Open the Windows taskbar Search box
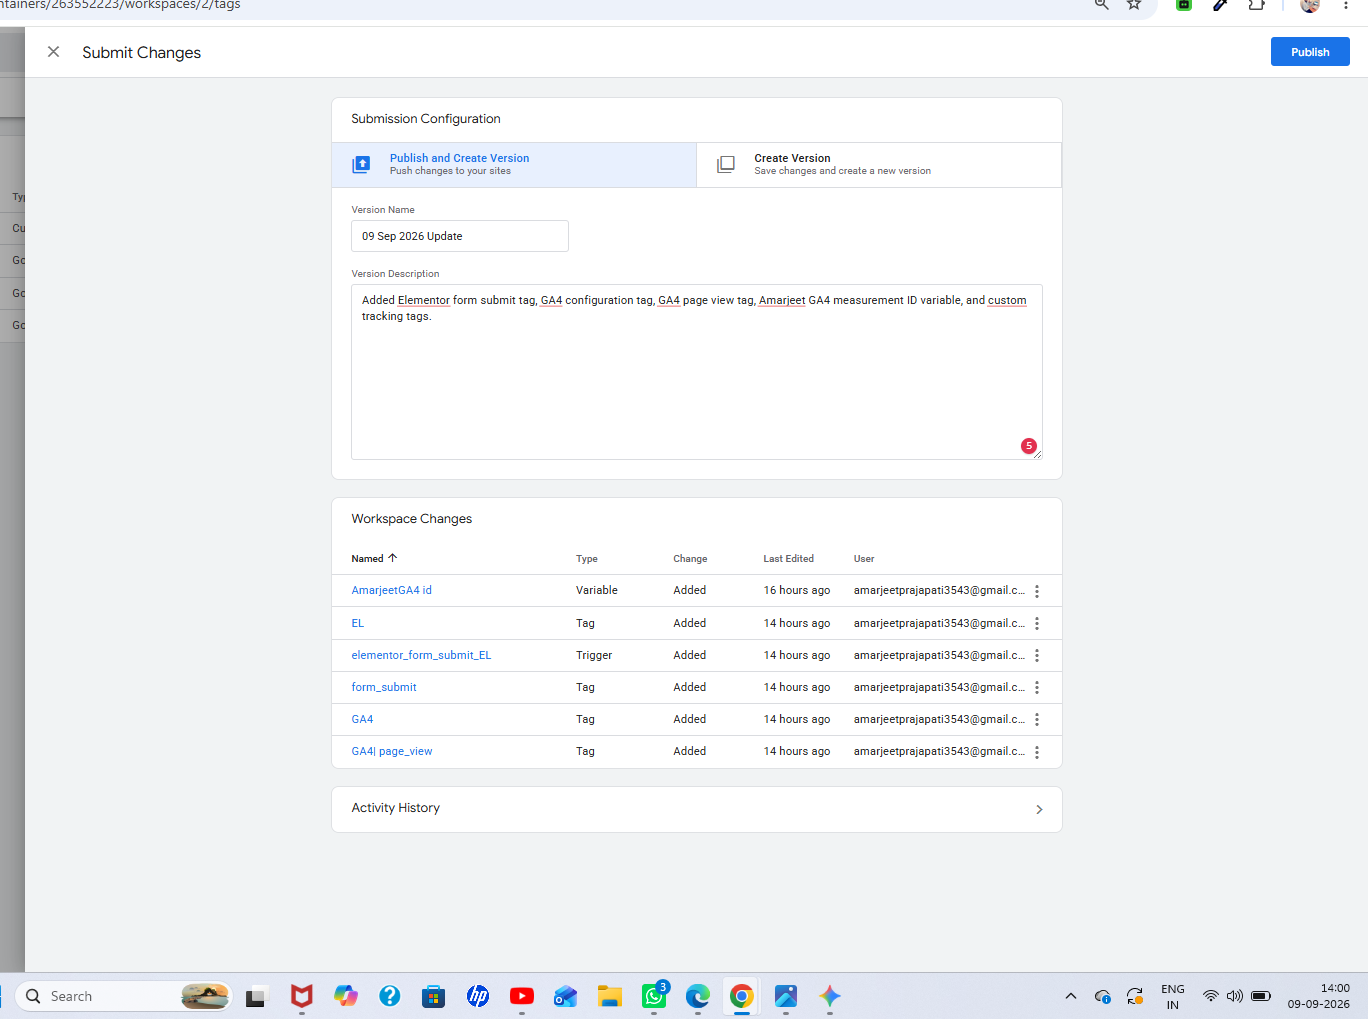This screenshot has height=1019, width=1368. [x=124, y=996]
